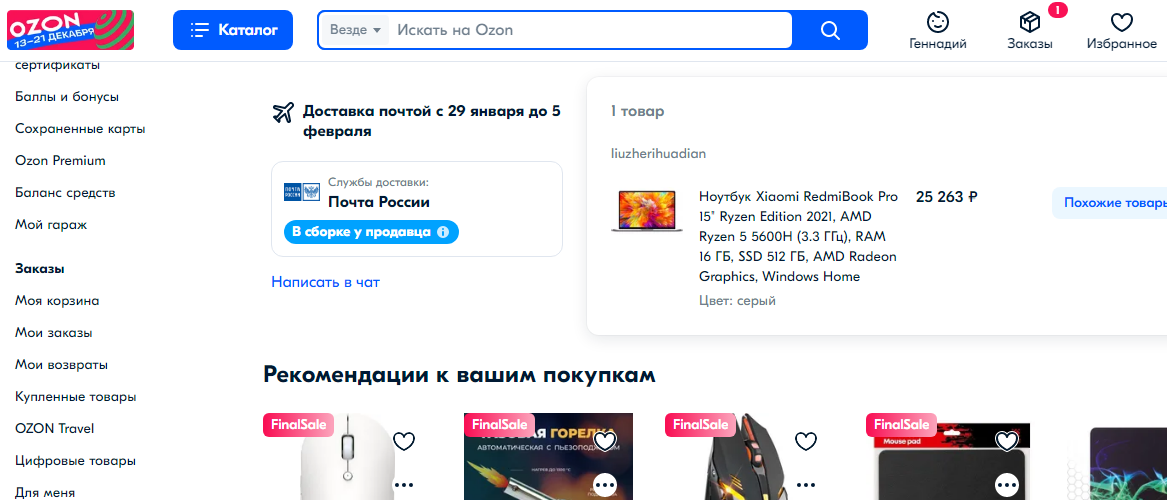Open Мои возвраты in sidebar
1167x500 pixels.
tap(62, 365)
